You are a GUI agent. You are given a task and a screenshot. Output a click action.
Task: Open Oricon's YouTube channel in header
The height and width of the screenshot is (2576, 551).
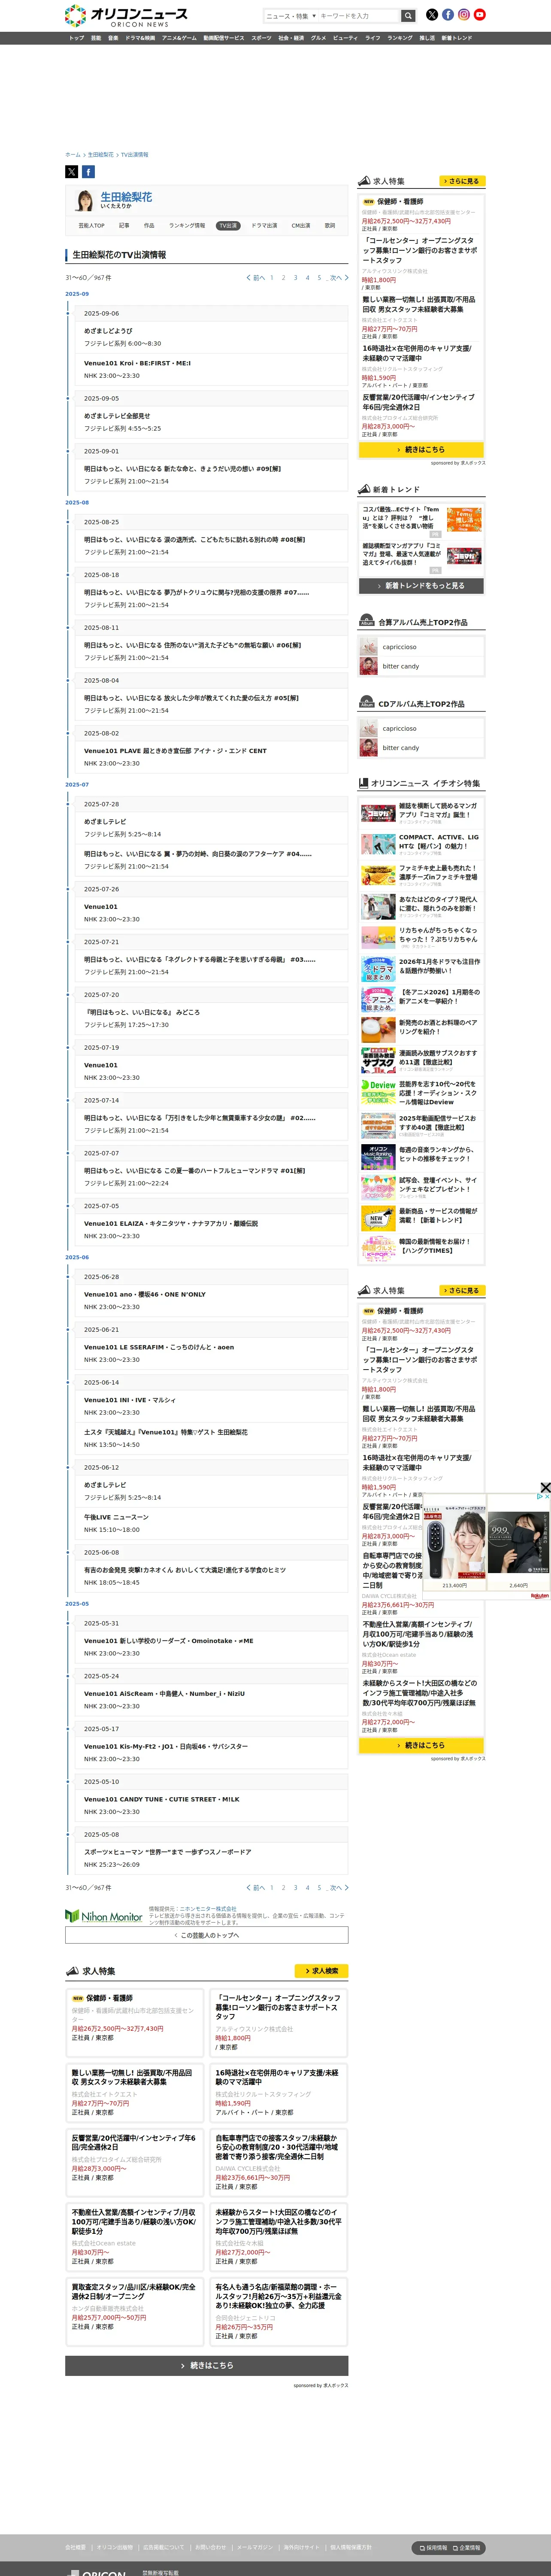480,15
